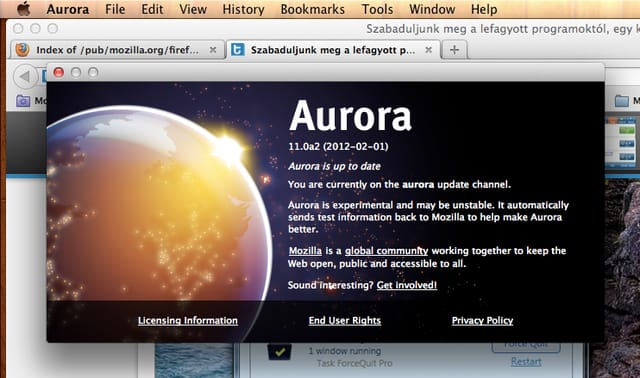Click the blue favicon on second tab
Image resolution: width=640 pixels, height=378 pixels.
click(x=238, y=50)
